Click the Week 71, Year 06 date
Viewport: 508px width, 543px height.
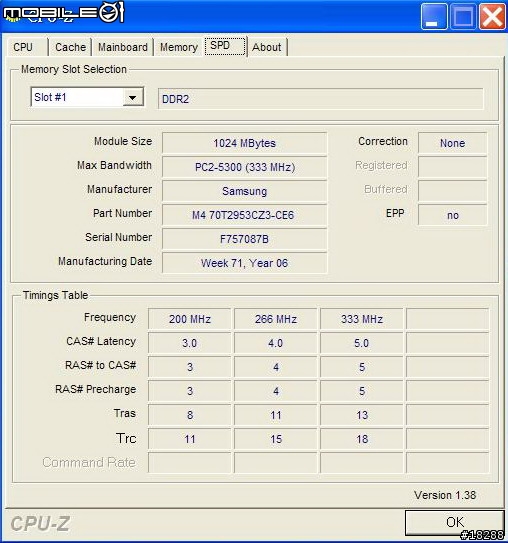[244, 263]
